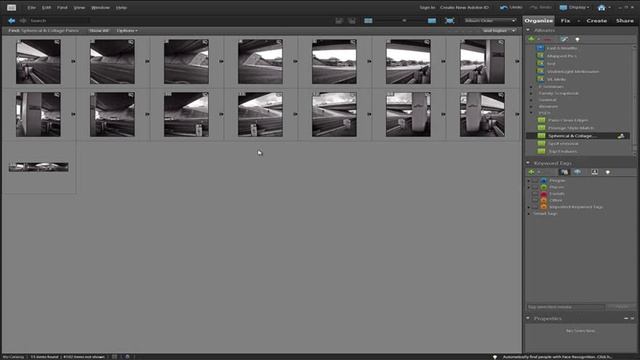Open the dropdown arrow next to Fix tab
The height and width of the screenshot is (360, 640).
tap(578, 21)
